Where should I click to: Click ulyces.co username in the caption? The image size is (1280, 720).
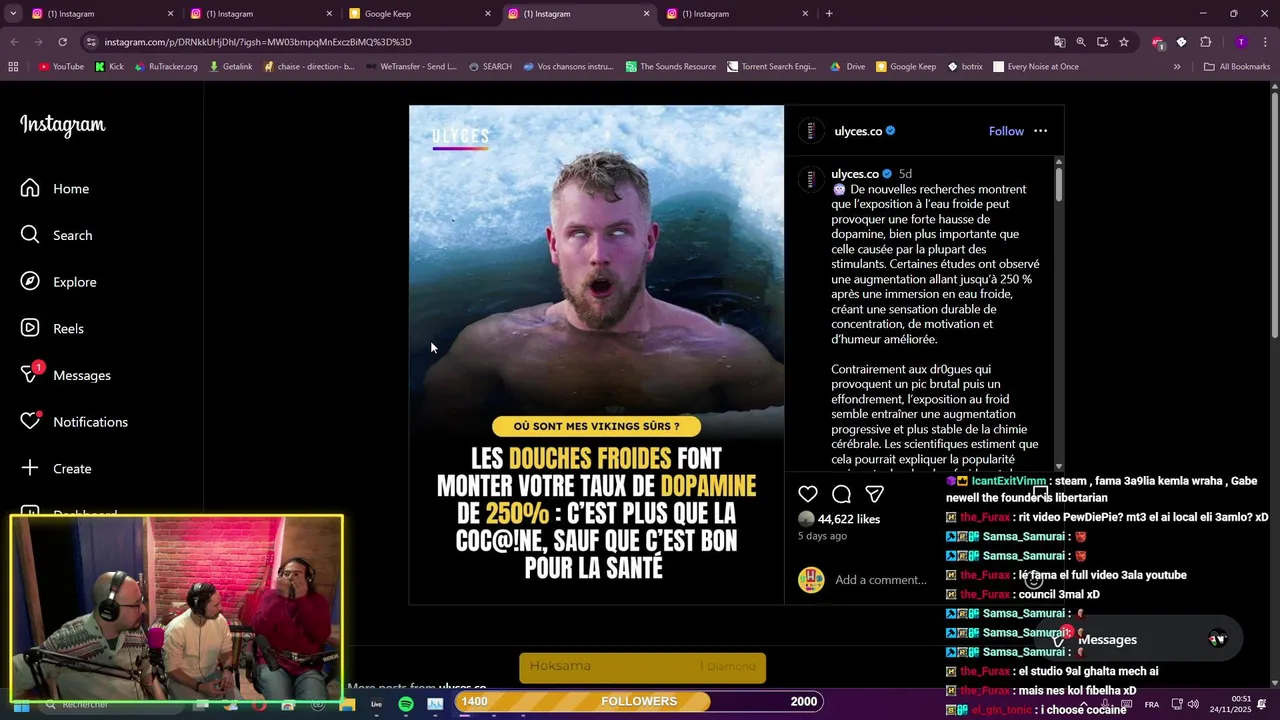[x=855, y=174]
